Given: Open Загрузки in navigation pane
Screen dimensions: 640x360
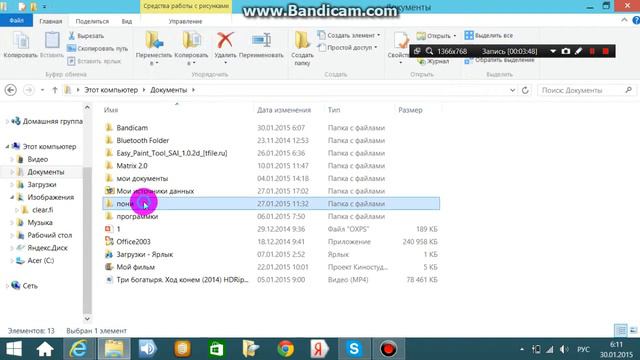Looking at the screenshot, I should [42, 184].
